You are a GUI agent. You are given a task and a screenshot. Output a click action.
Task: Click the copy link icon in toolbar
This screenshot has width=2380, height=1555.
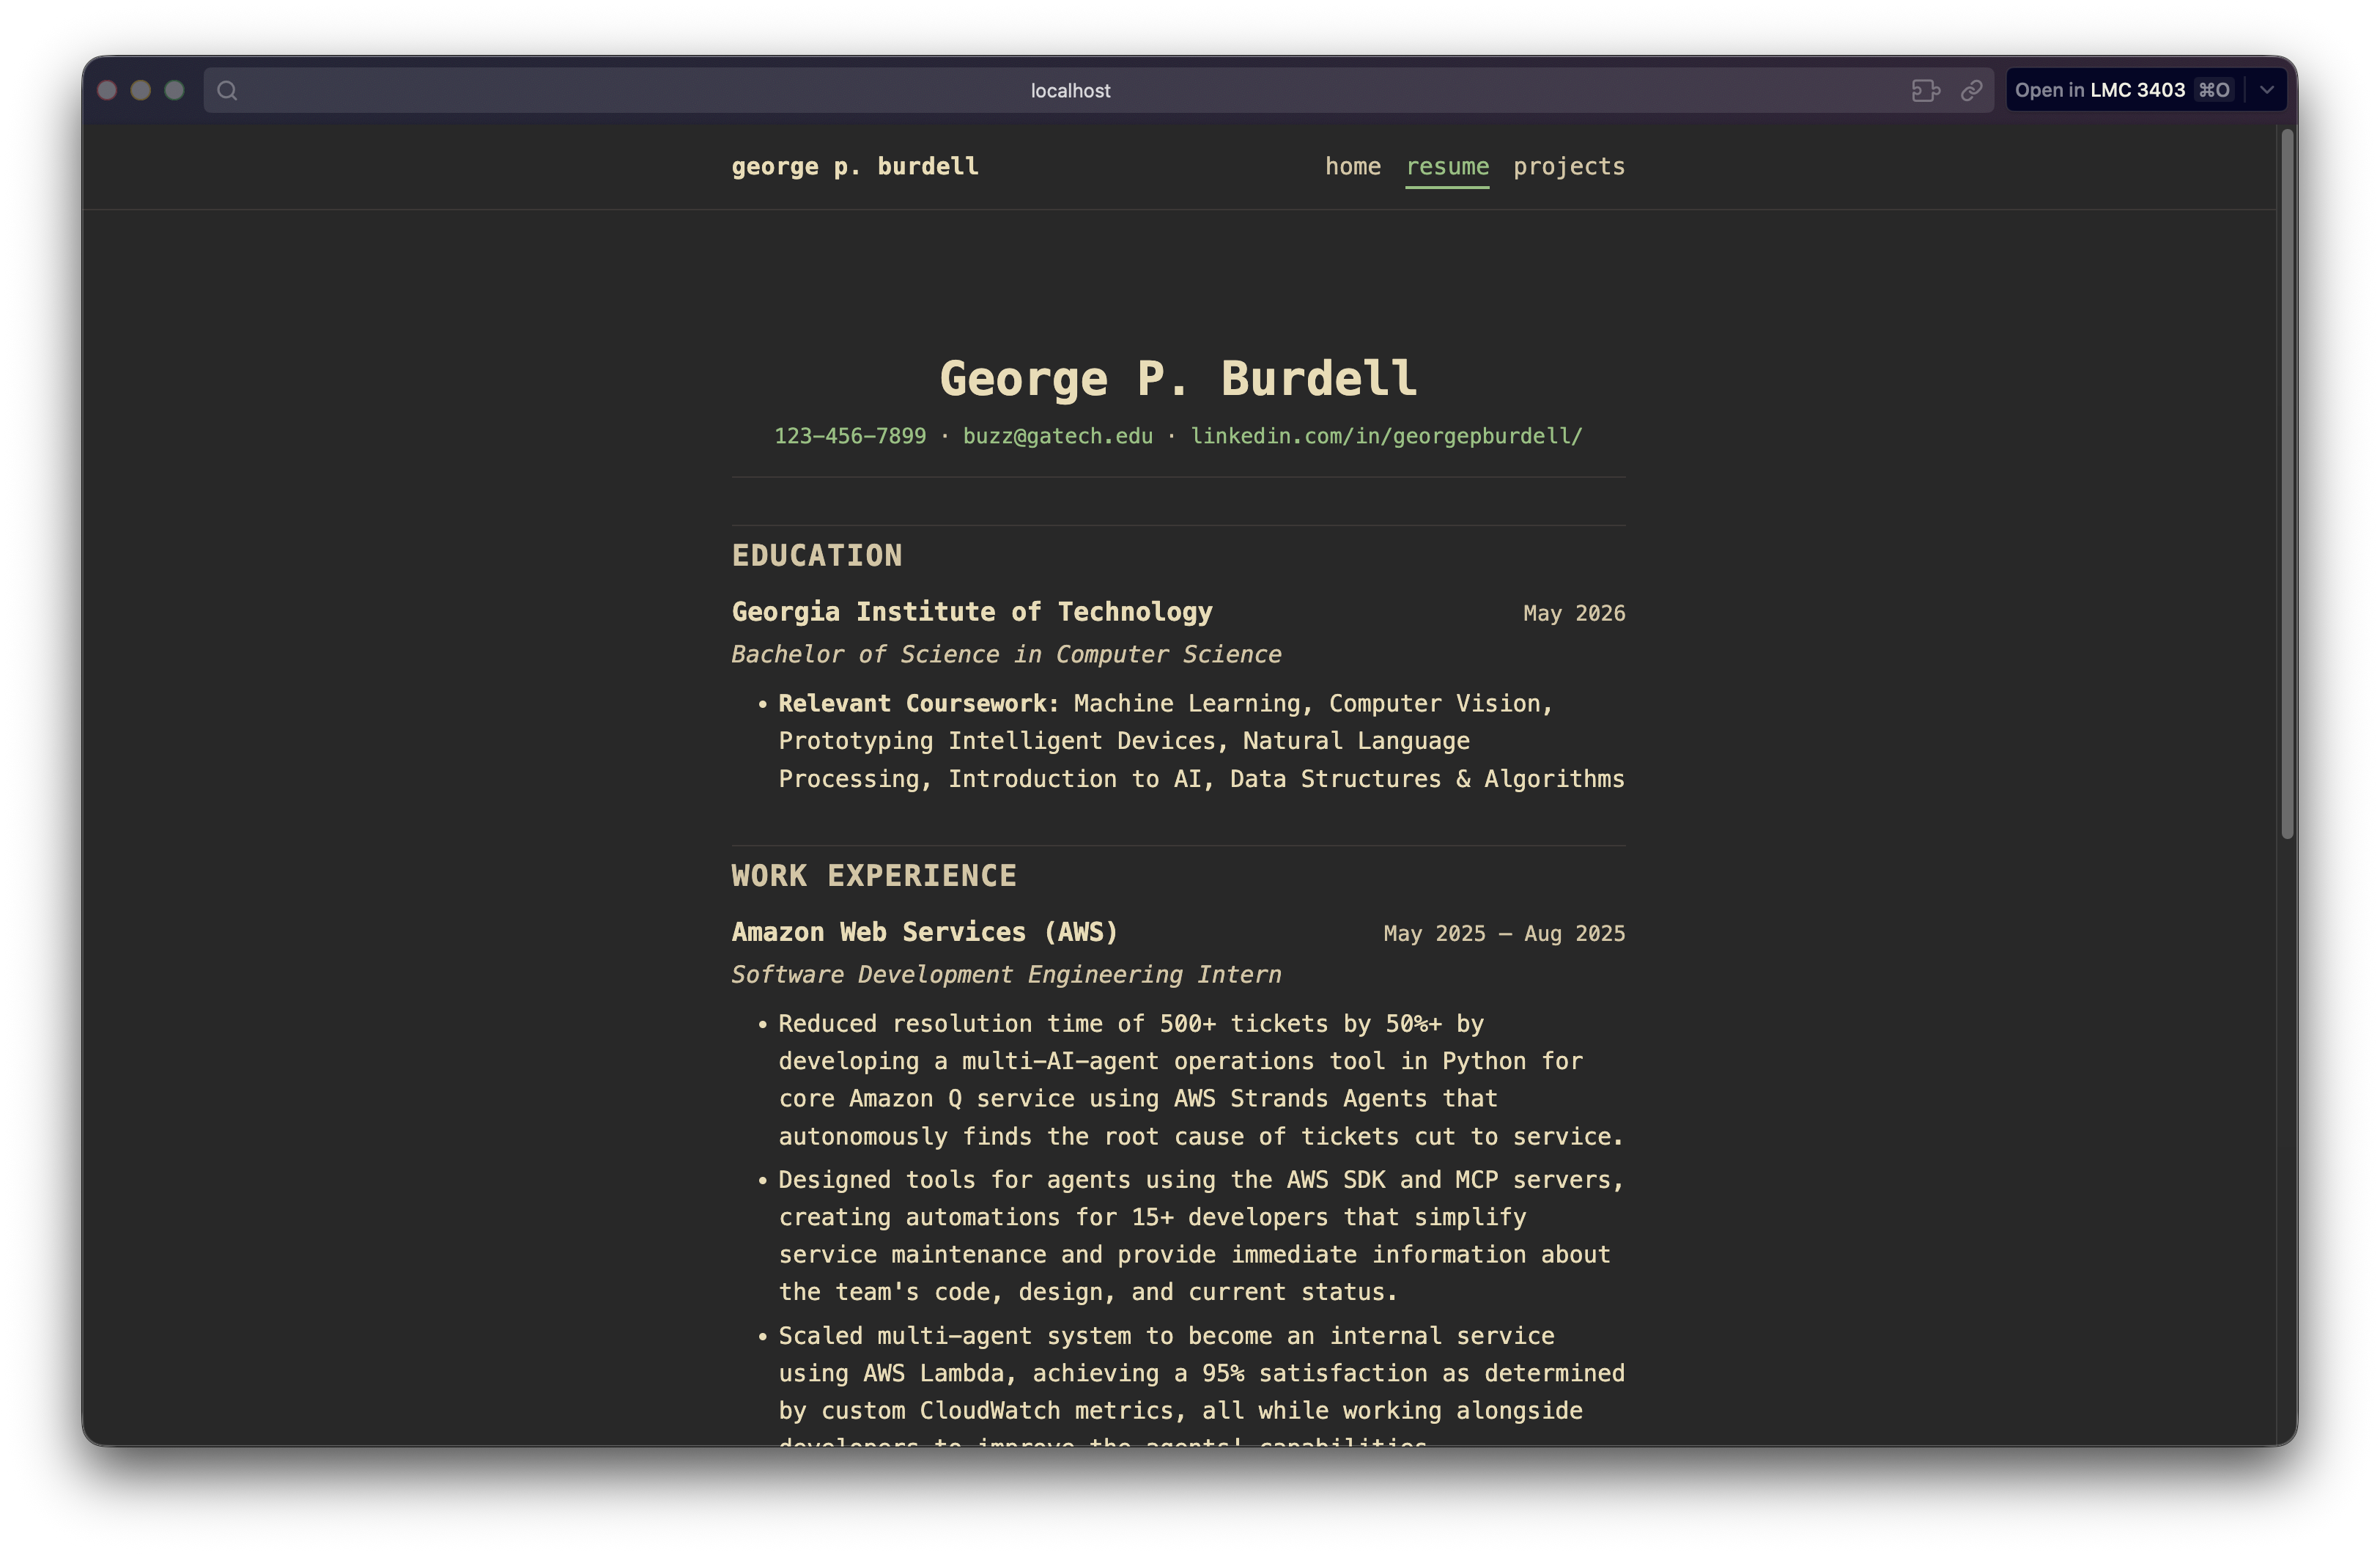coord(1971,90)
